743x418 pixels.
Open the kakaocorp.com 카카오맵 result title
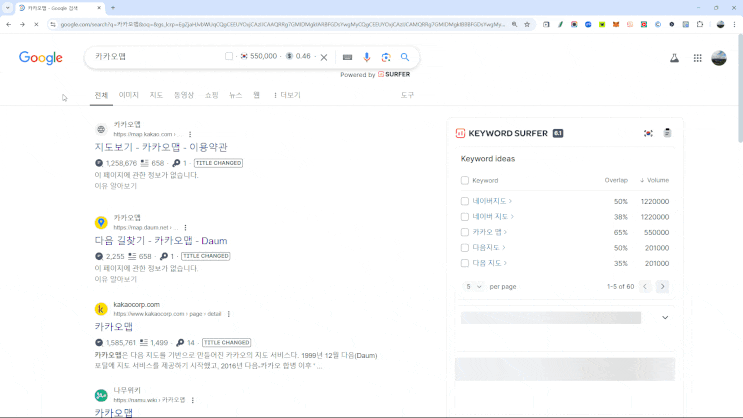pyautogui.click(x=114, y=327)
